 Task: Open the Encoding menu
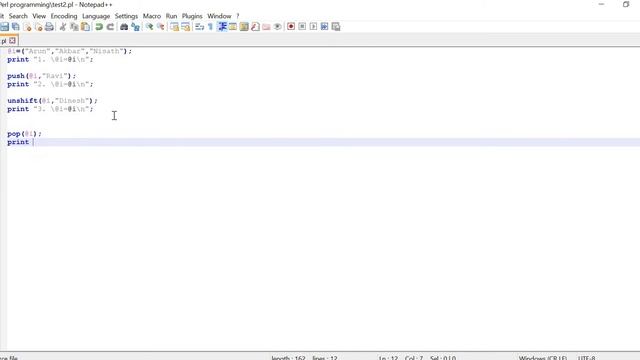(x=64, y=16)
